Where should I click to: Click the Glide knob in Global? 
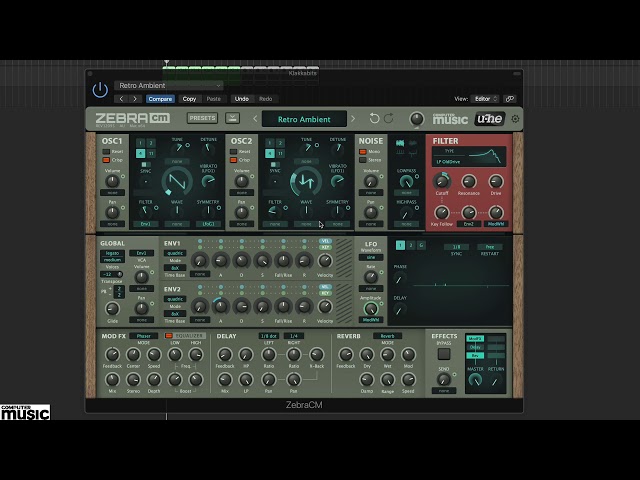coord(112,309)
